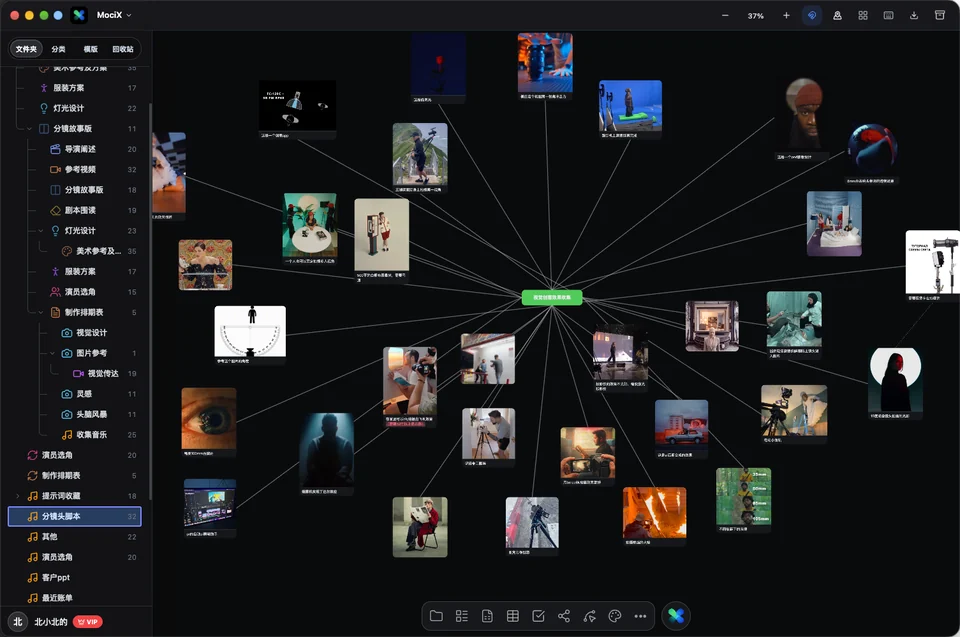The height and width of the screenshot is (637, 960).
Task: Click the red VIP badge
Action: 88,622
